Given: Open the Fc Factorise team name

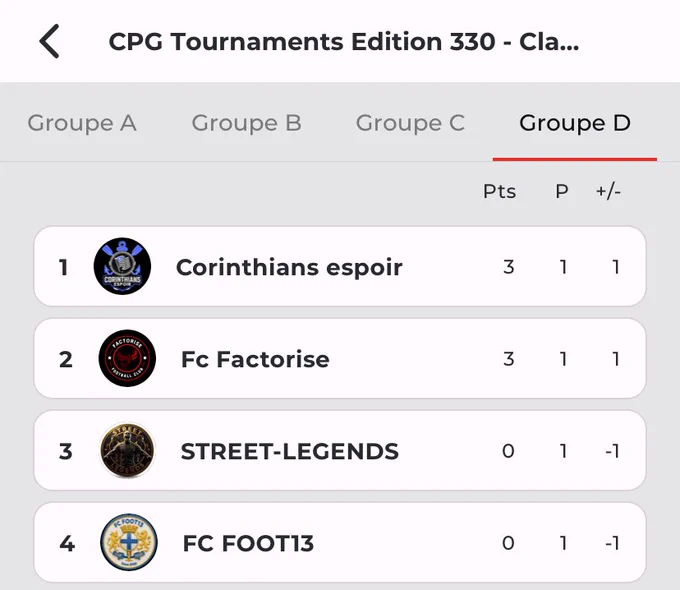Looking at the screenshot, I should coord(255,359).
